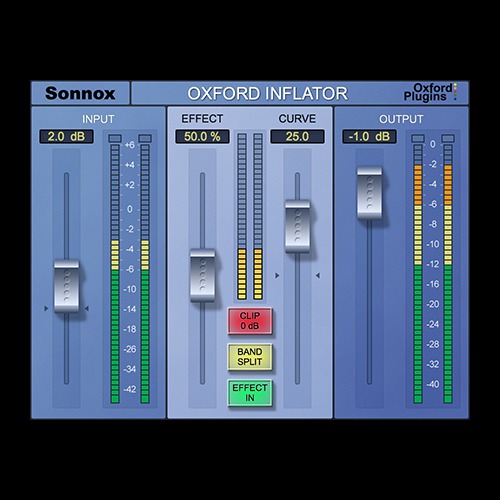Click the Oxford Plugins logo

[430, 92]
